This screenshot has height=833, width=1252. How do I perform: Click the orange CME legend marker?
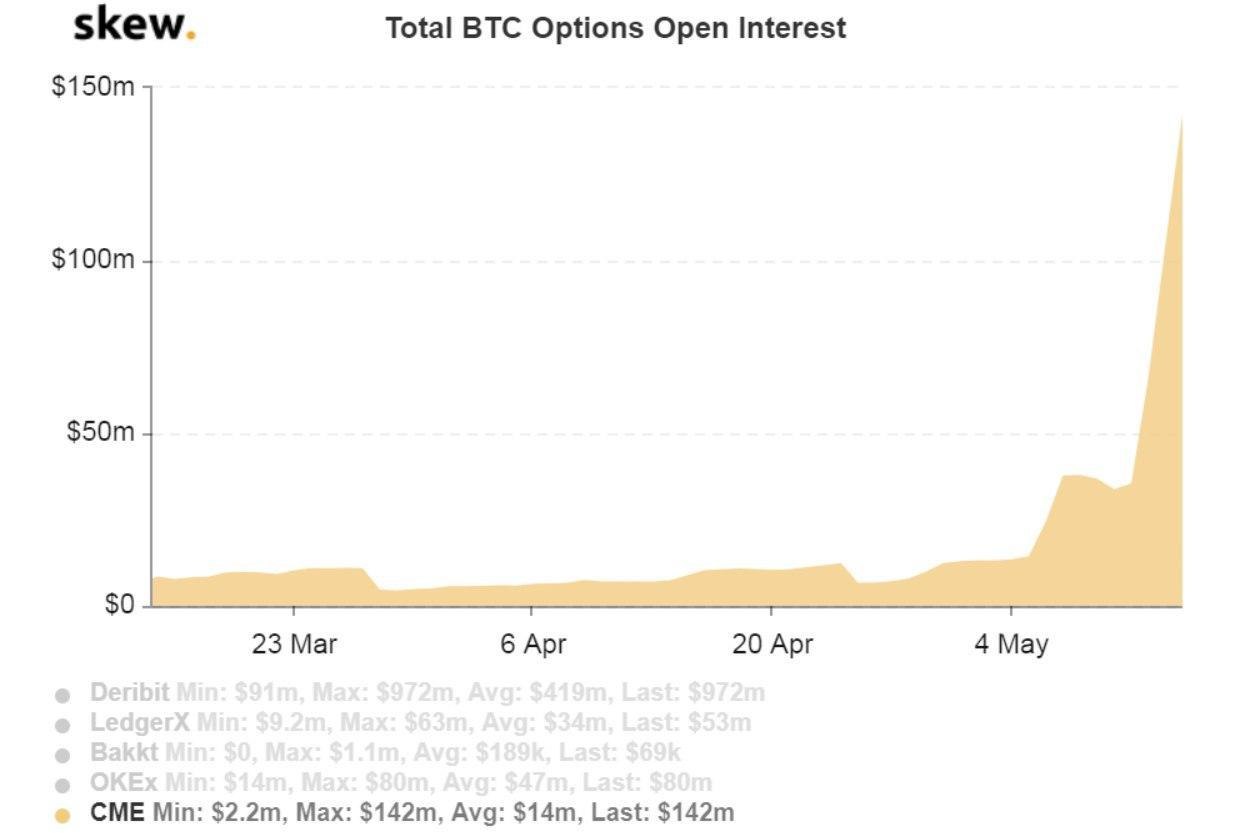pyautogui.click(x=62, y=815)
